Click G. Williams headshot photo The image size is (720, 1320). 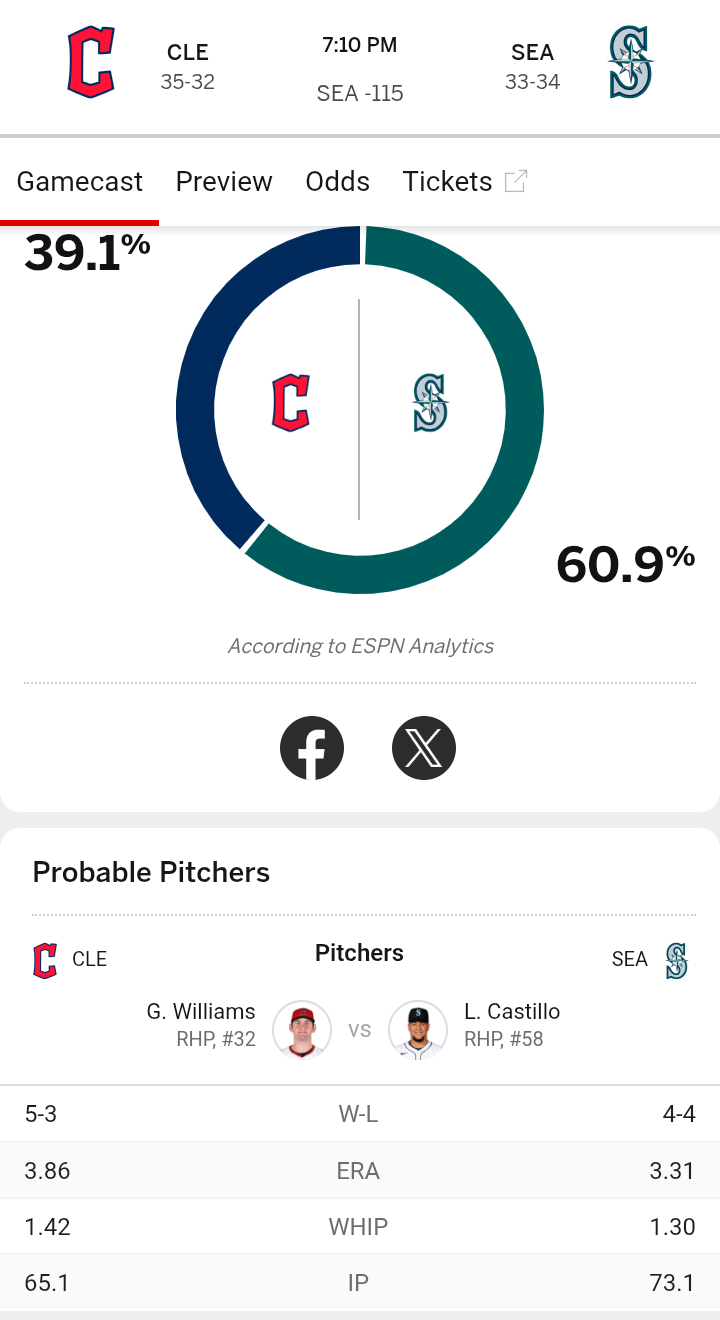tap(302, 1029)
